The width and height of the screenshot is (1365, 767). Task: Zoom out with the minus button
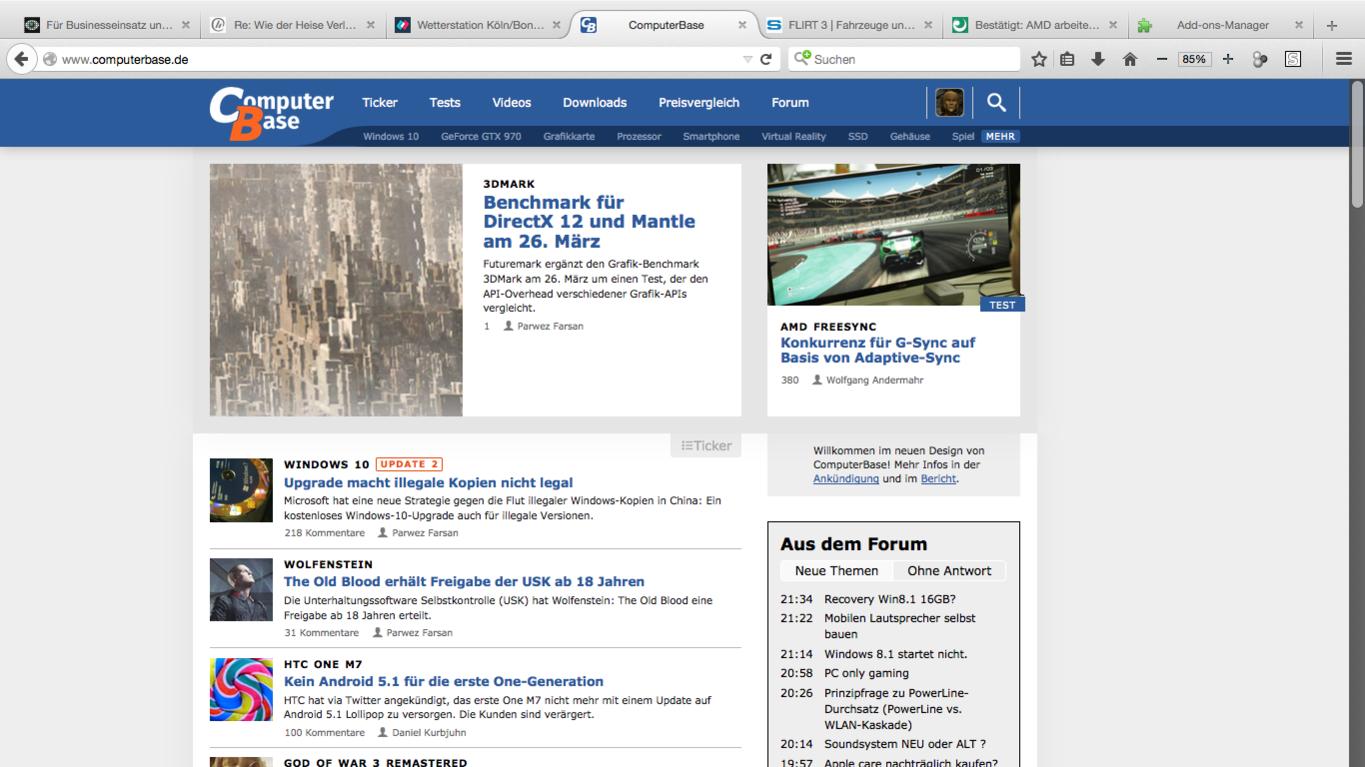1162,59
